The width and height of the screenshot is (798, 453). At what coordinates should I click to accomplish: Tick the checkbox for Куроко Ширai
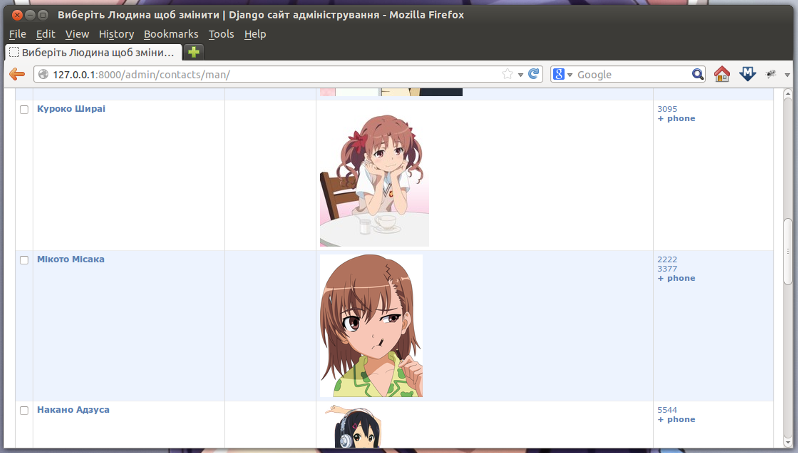point(24,109)
